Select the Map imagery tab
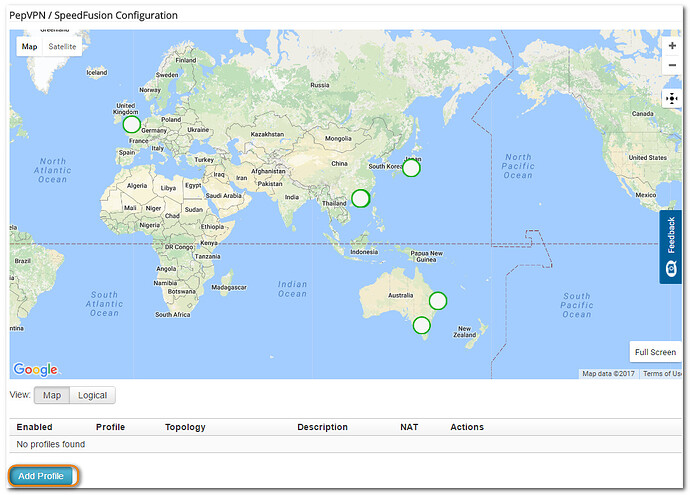 pos(30,46)
